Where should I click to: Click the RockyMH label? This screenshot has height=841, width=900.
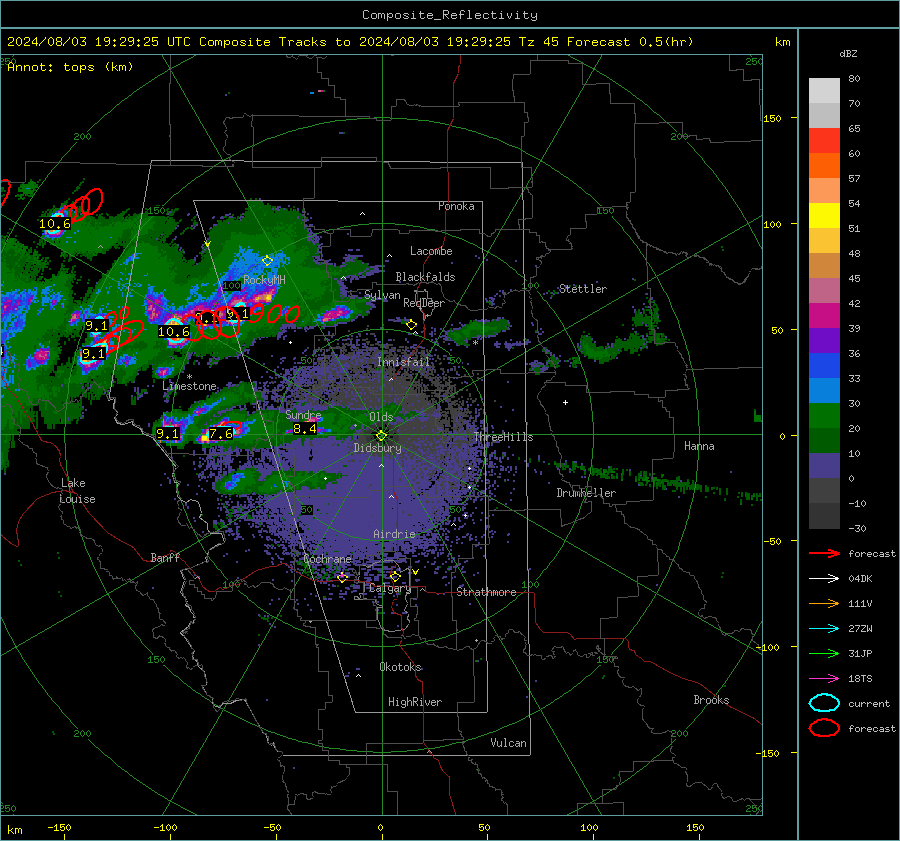point(264,280)
